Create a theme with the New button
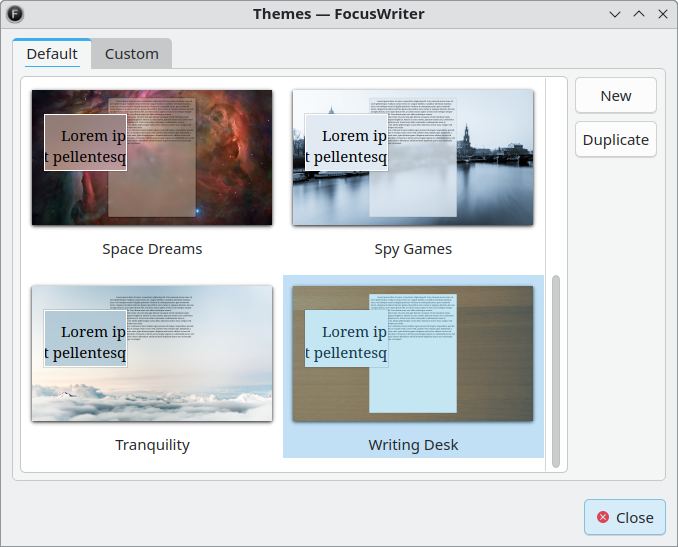This screenshot has height=547, width=678. point(616,96)
